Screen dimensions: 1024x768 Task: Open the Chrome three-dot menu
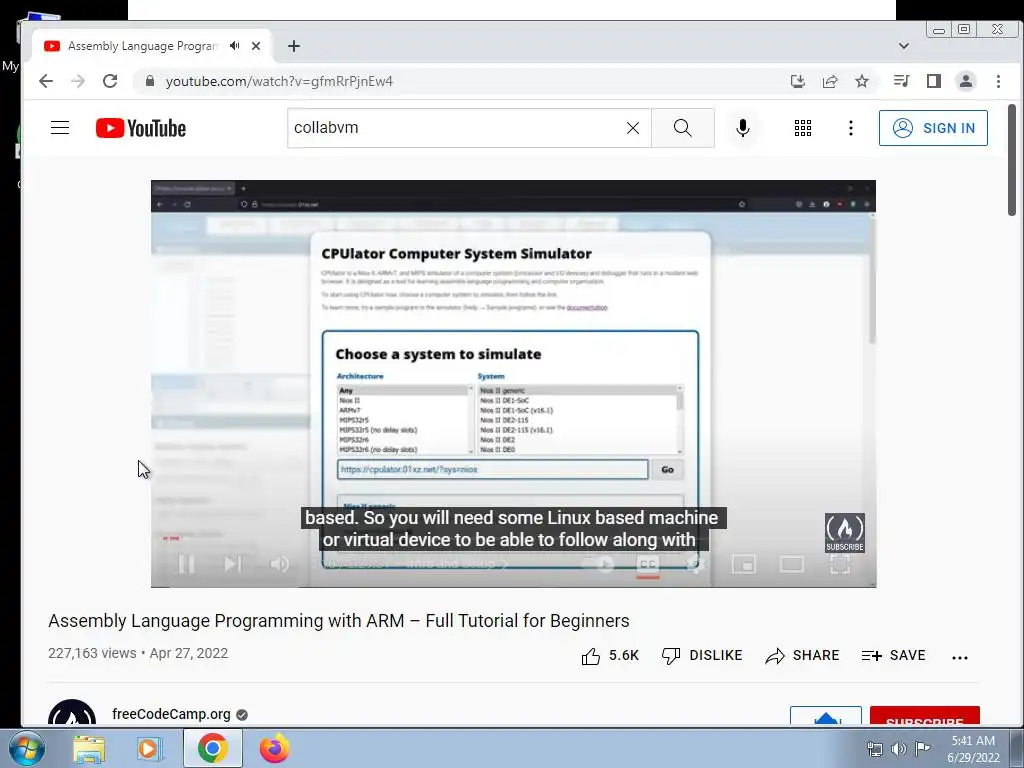click(998, 81)
